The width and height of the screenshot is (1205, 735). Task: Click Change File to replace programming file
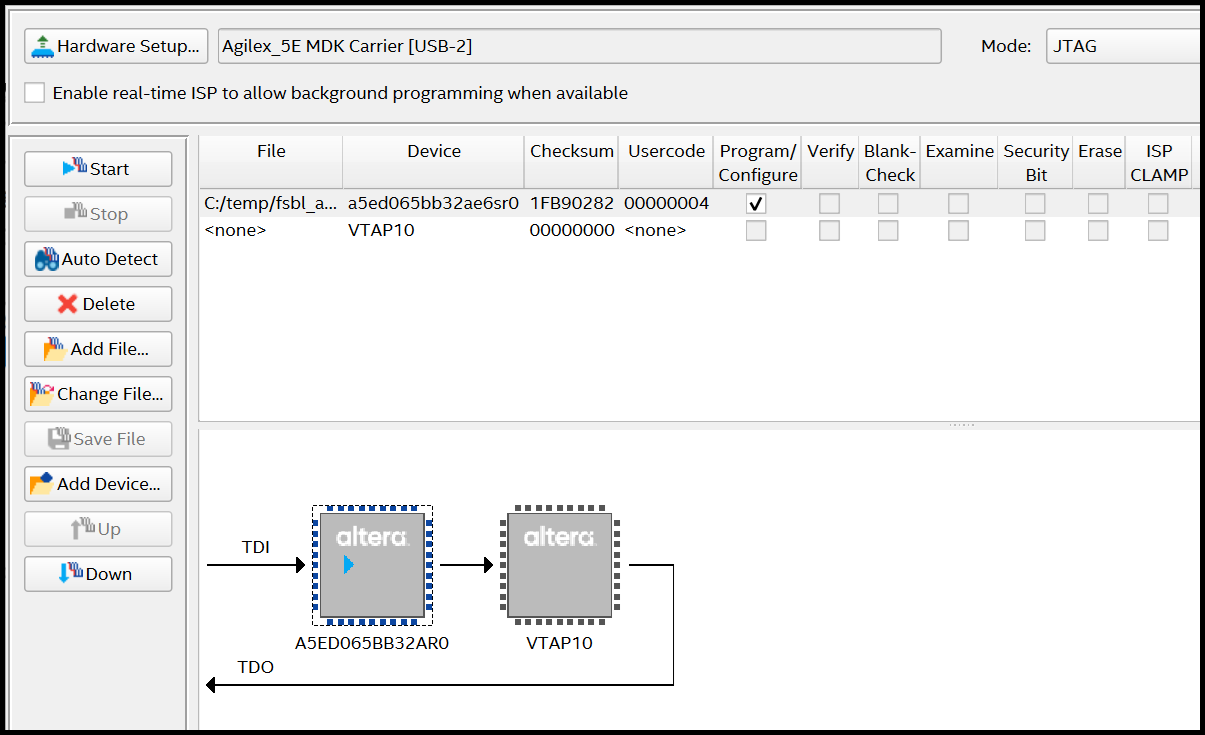[x=98, y=394]
